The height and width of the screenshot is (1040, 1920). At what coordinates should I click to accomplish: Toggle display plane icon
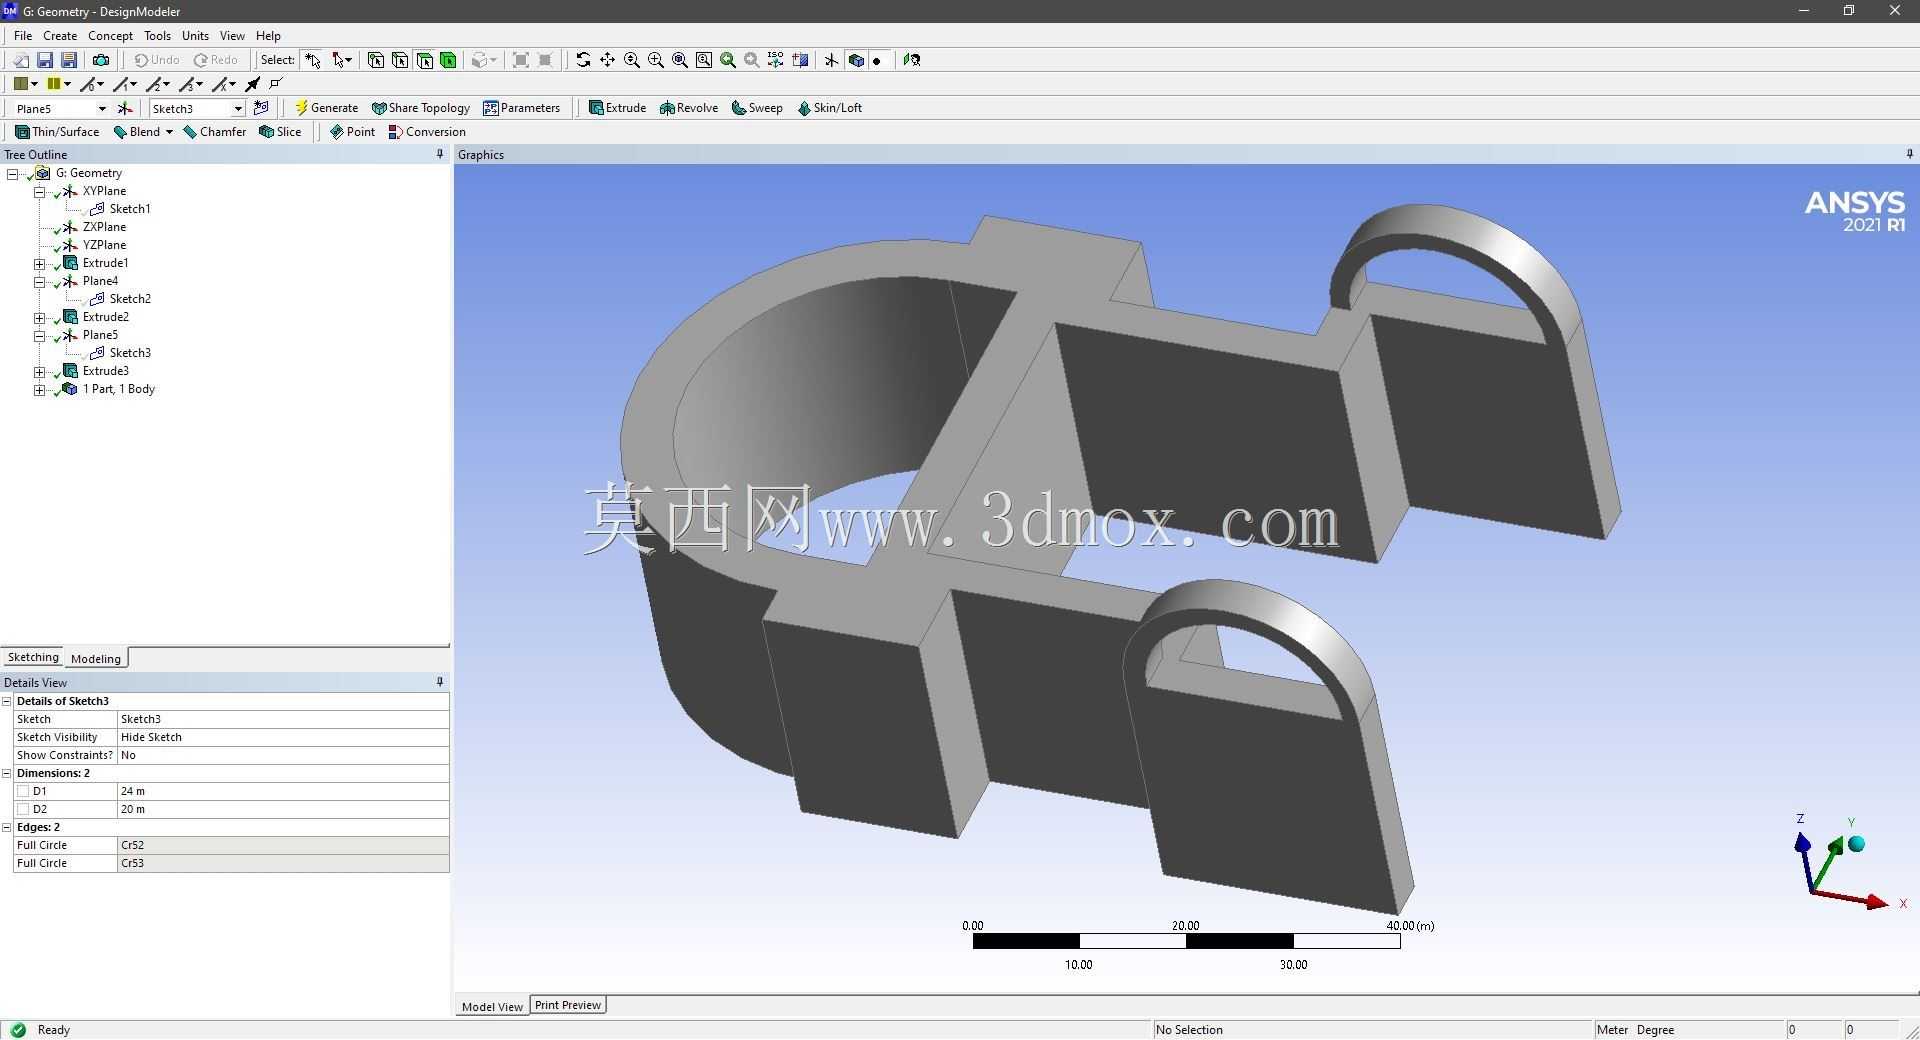[831, 60]
